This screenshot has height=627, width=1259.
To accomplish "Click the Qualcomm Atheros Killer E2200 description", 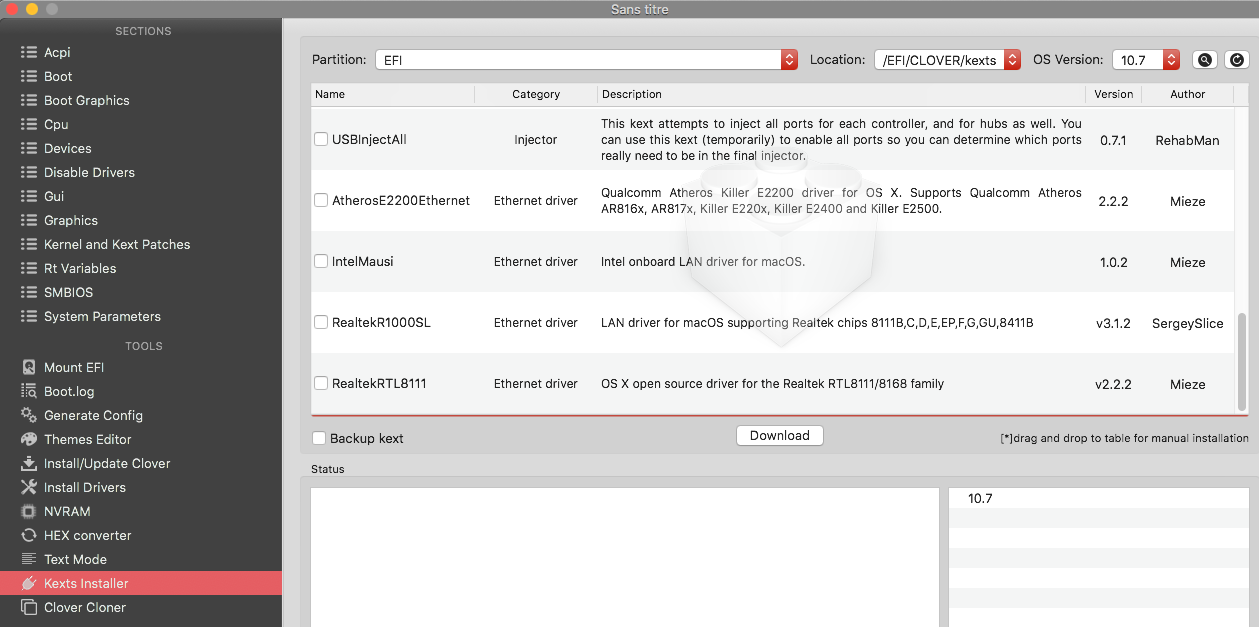I will [x=841, y=201].
